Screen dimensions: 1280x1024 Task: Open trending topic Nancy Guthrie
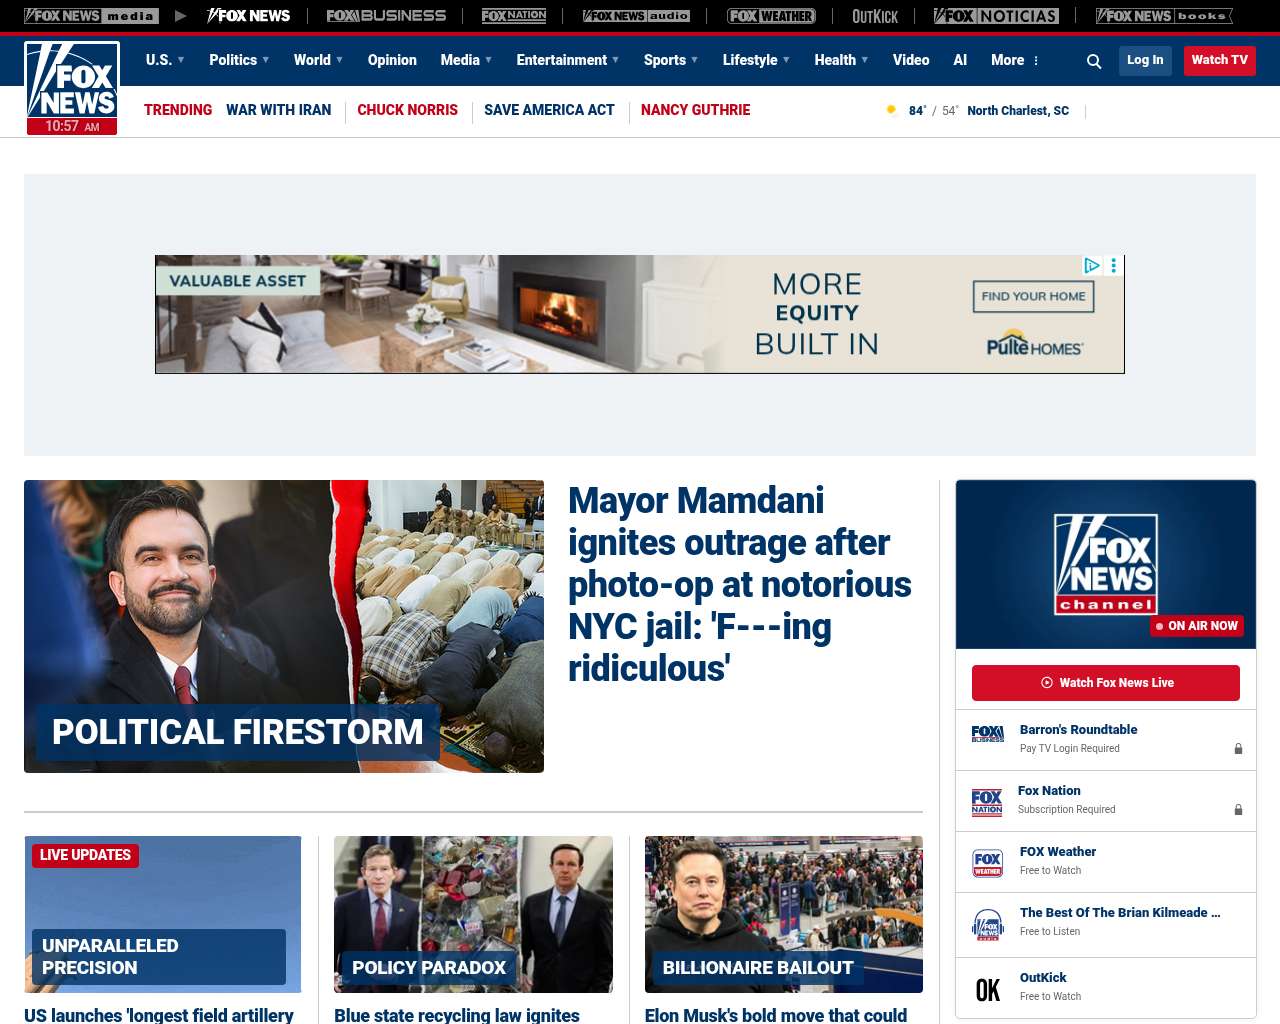695,110
